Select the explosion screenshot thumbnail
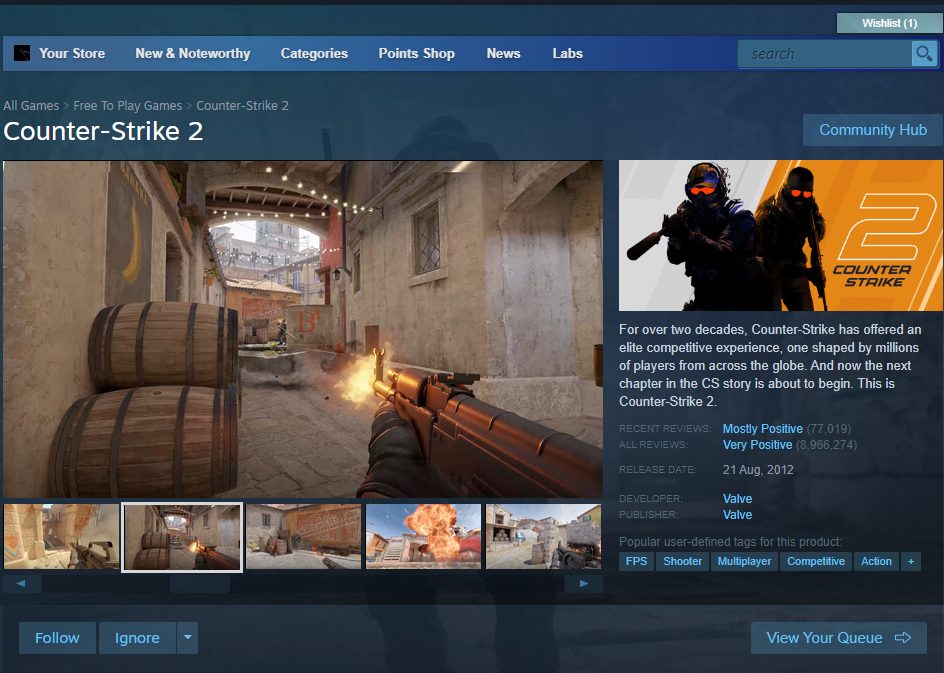 (423, 537)
